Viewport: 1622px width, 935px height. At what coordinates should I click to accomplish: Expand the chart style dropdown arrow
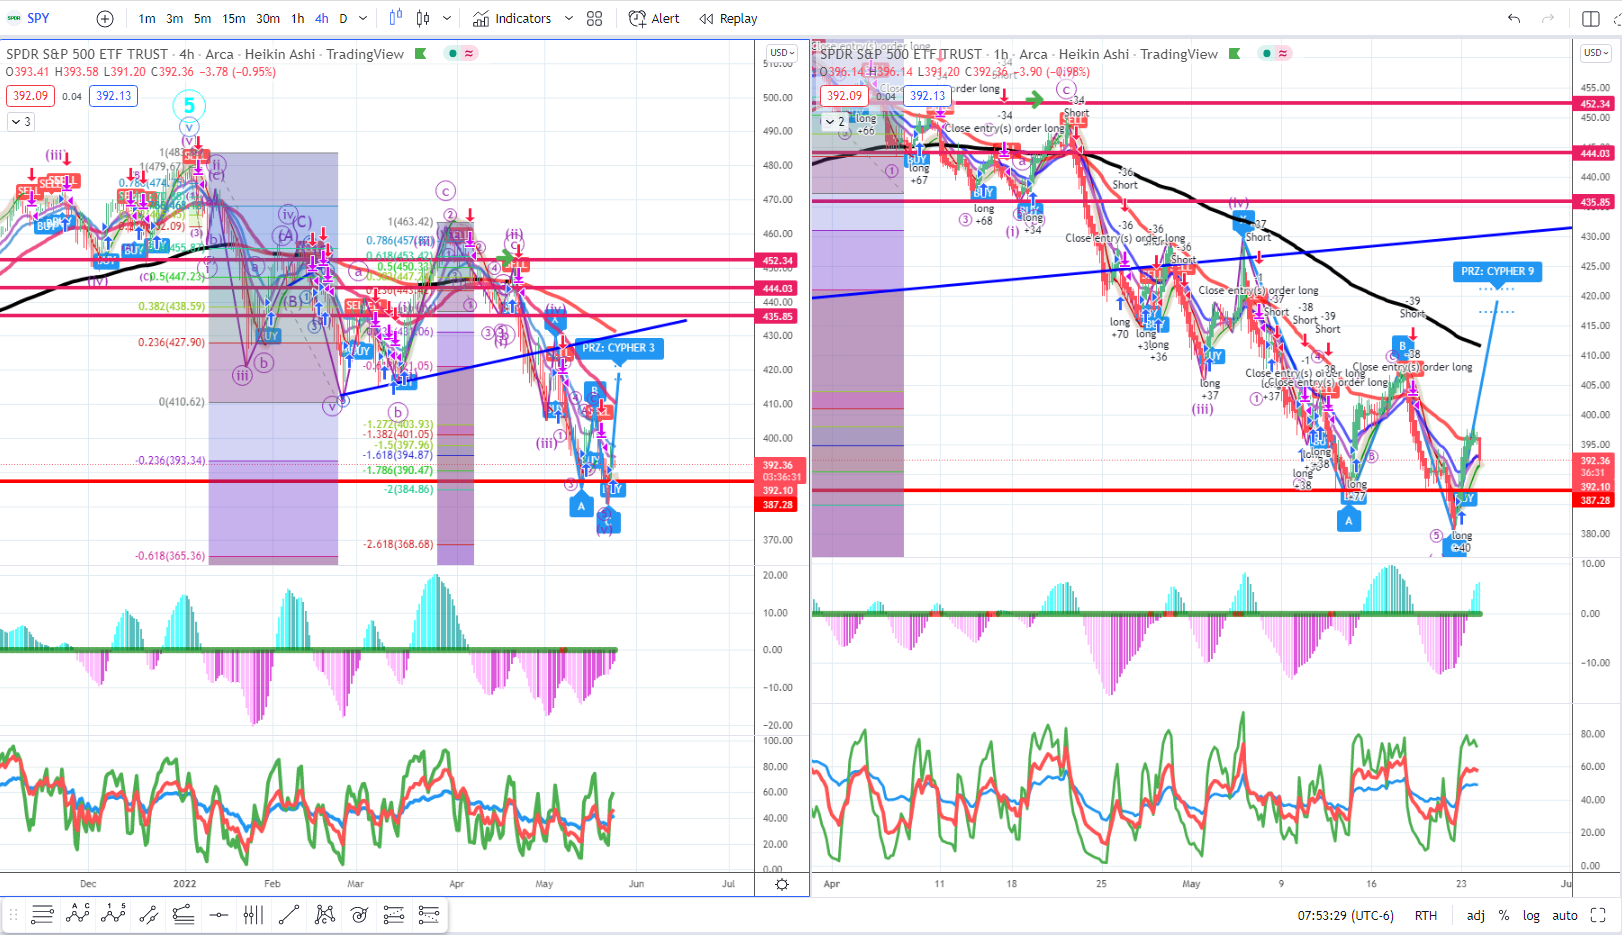[447, 18]
